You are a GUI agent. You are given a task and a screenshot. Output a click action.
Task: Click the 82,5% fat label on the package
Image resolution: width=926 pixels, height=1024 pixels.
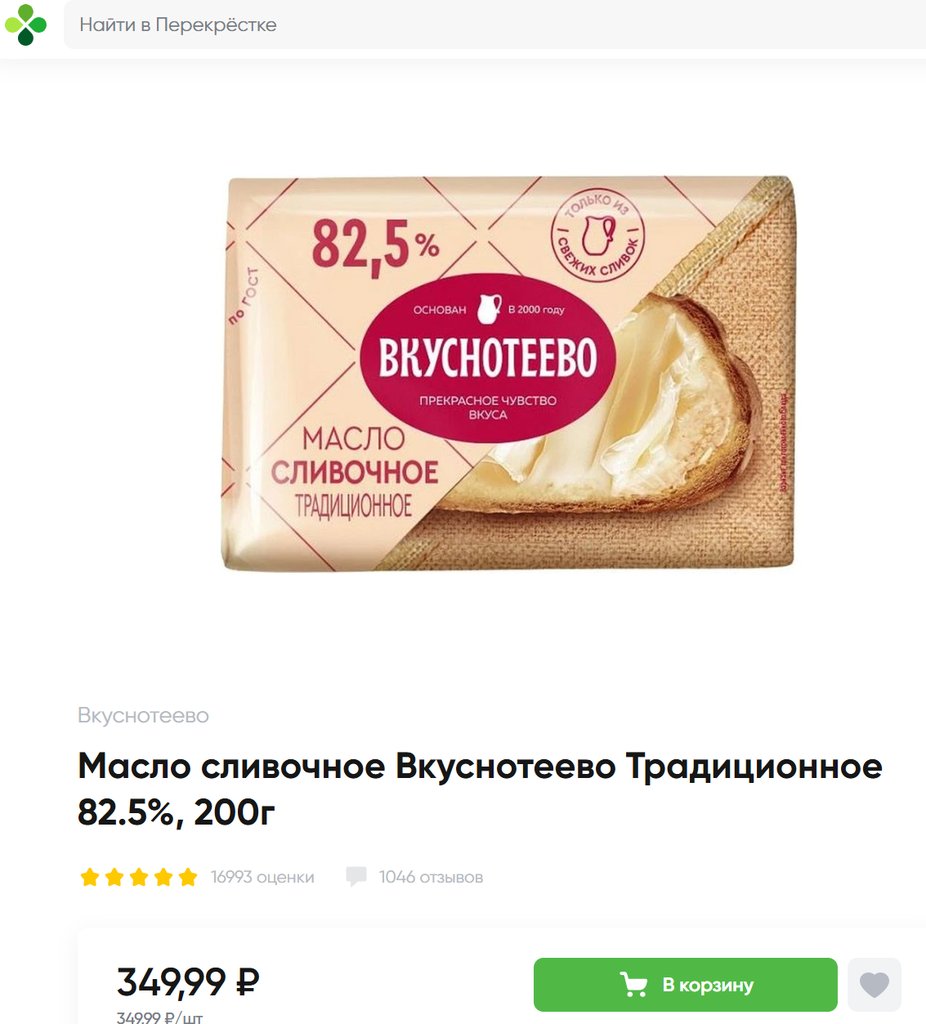[x=375, y=246]
